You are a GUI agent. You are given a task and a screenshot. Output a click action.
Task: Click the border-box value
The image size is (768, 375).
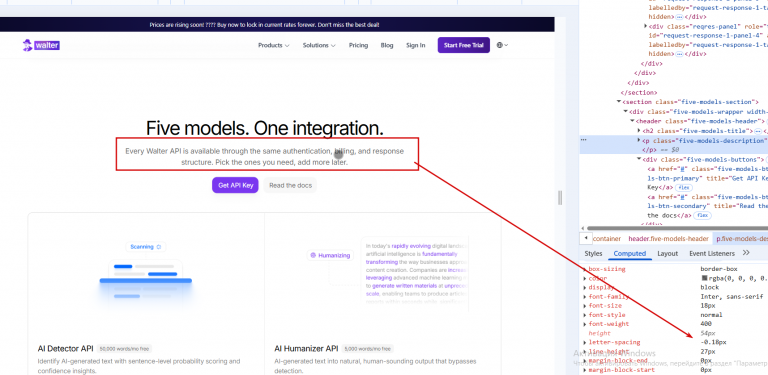point(719,269)
